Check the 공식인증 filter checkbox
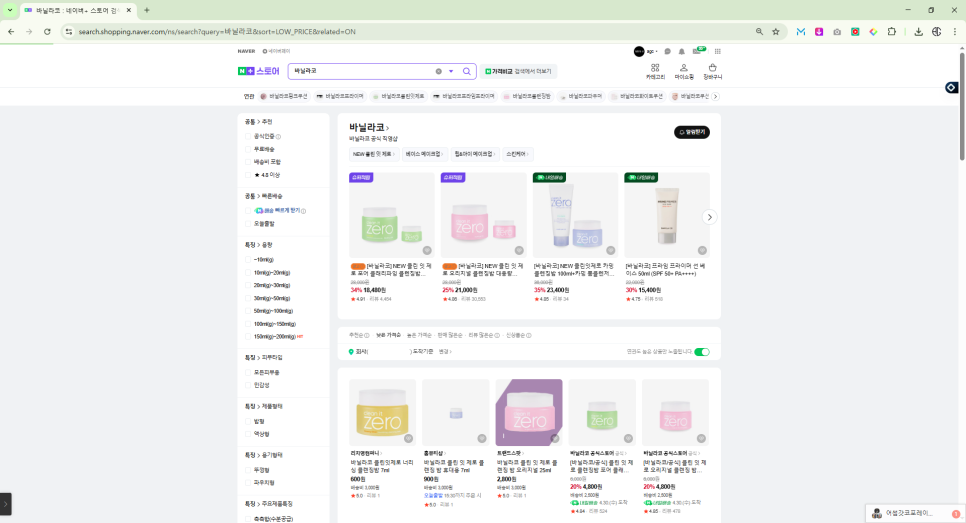Viewport: 966px width, 523px height. (248, 137)
